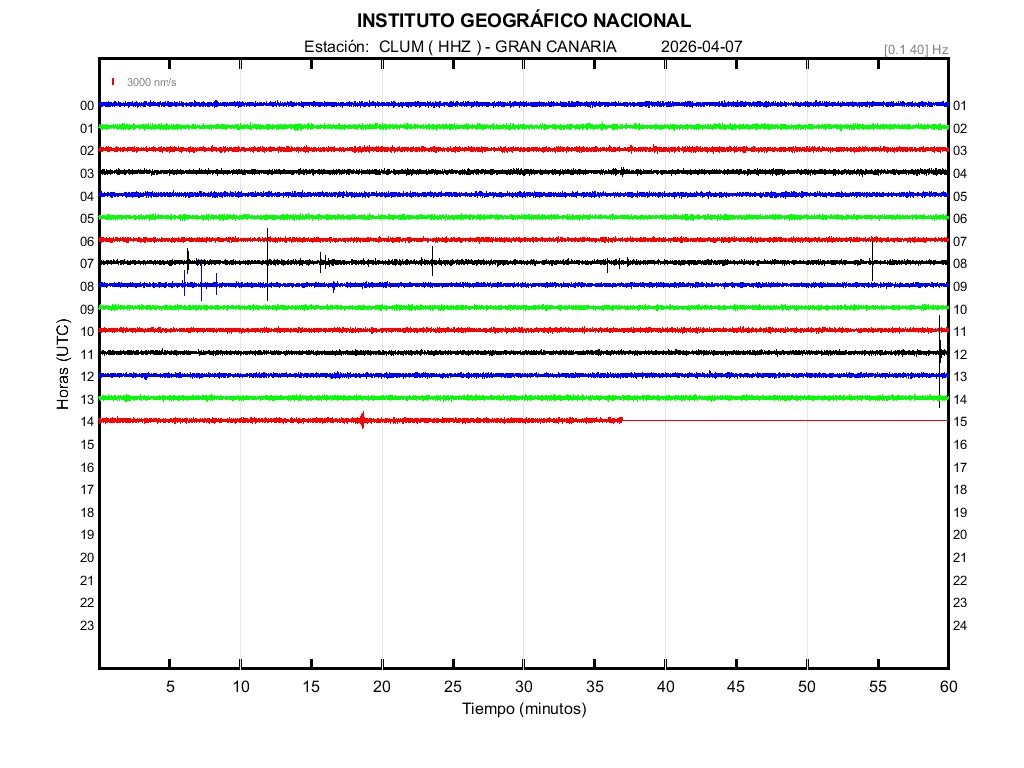
Task: Click the 30 minute tick label
Action: 523,687
